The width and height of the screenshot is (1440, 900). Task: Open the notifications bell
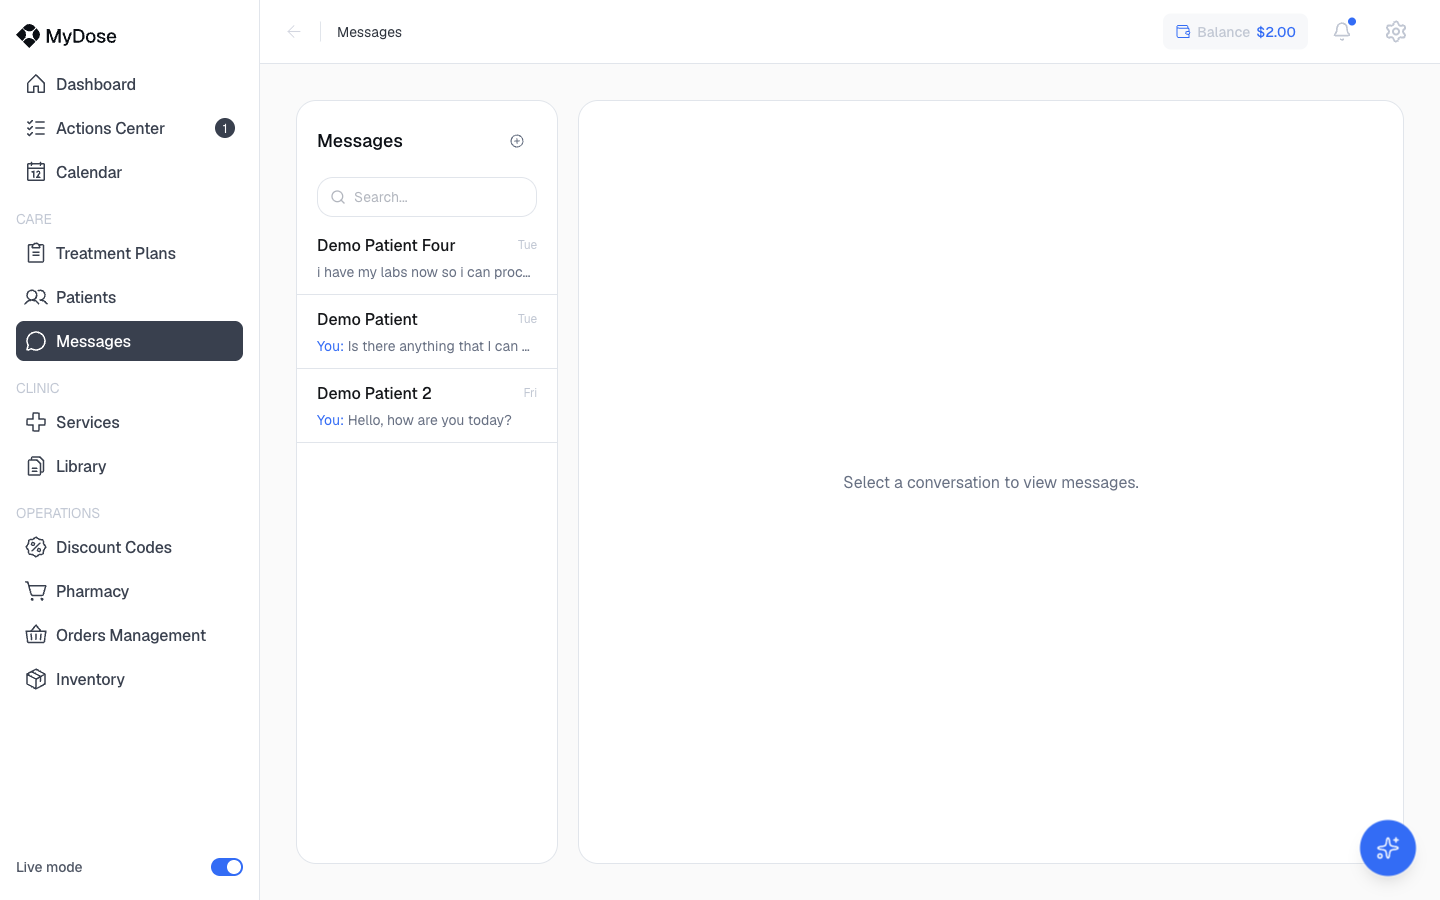coord(1342,32)
